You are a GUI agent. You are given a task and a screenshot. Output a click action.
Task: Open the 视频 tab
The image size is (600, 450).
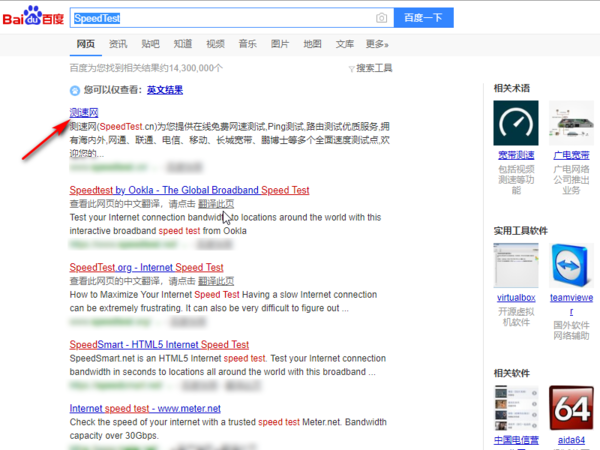pyautogui.click(x=215, y=44)
